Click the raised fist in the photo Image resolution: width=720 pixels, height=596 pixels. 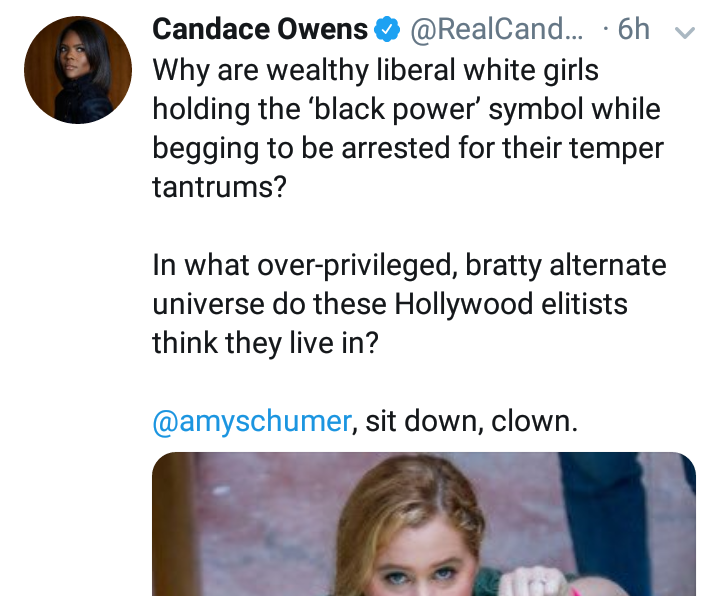click(533, 581)
